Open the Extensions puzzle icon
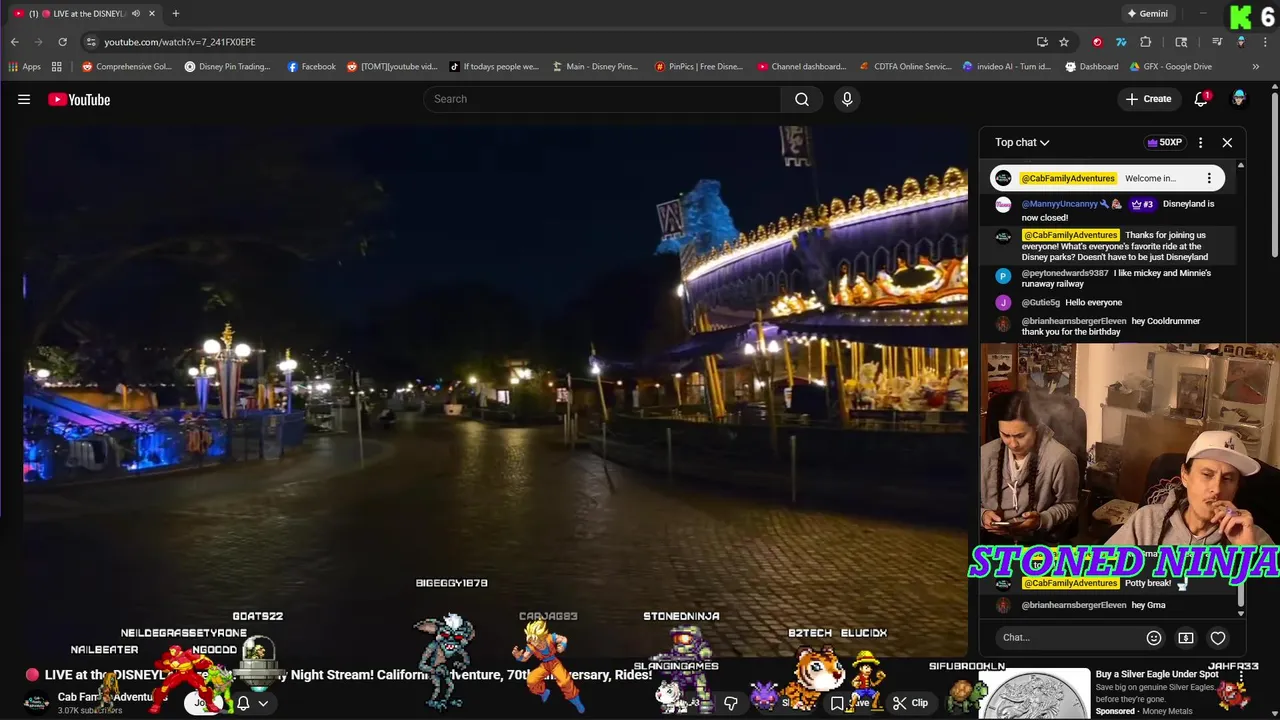This screenshot has width=1280, height=720. (x=1146, y=42)
